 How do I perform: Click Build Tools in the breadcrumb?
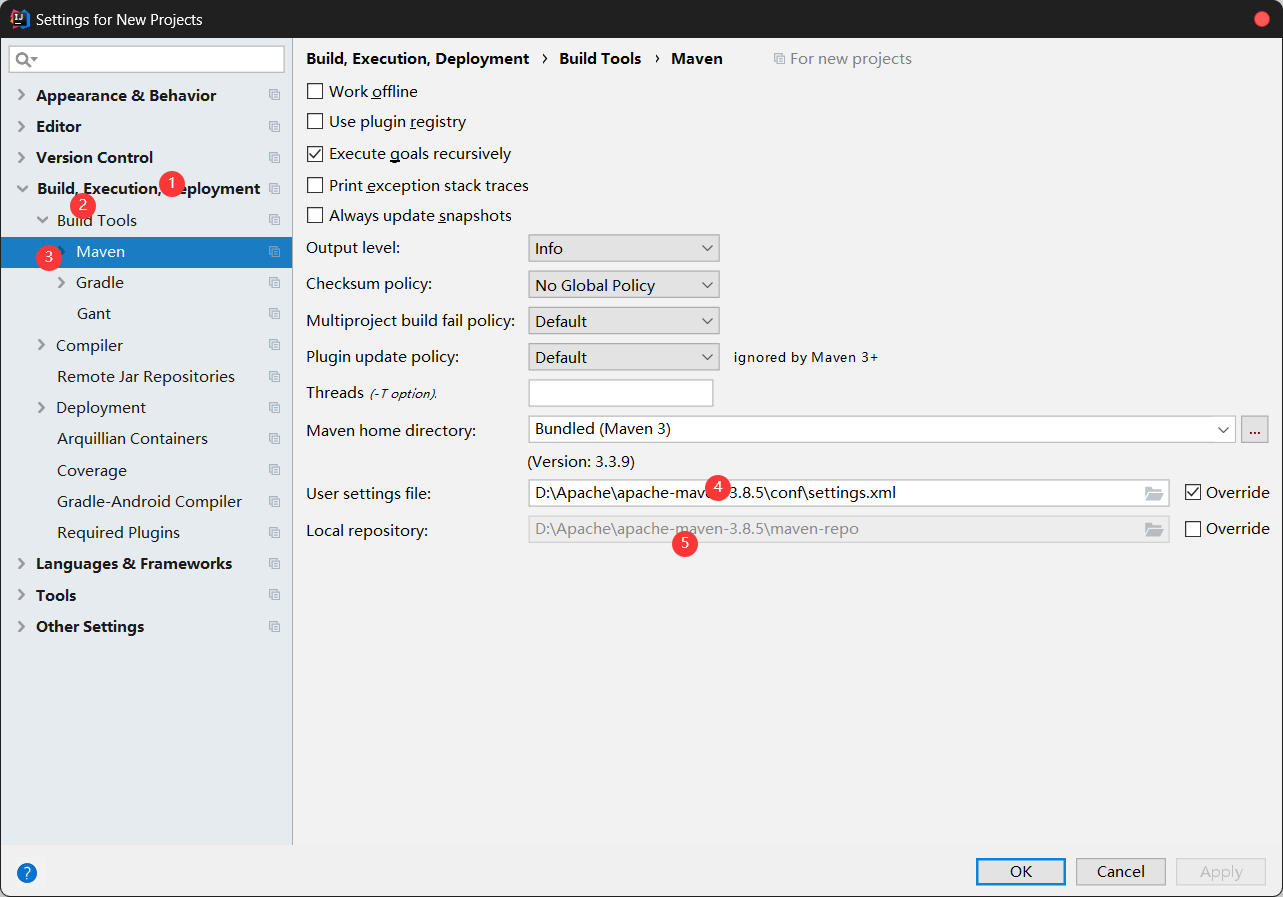point(600,59)
